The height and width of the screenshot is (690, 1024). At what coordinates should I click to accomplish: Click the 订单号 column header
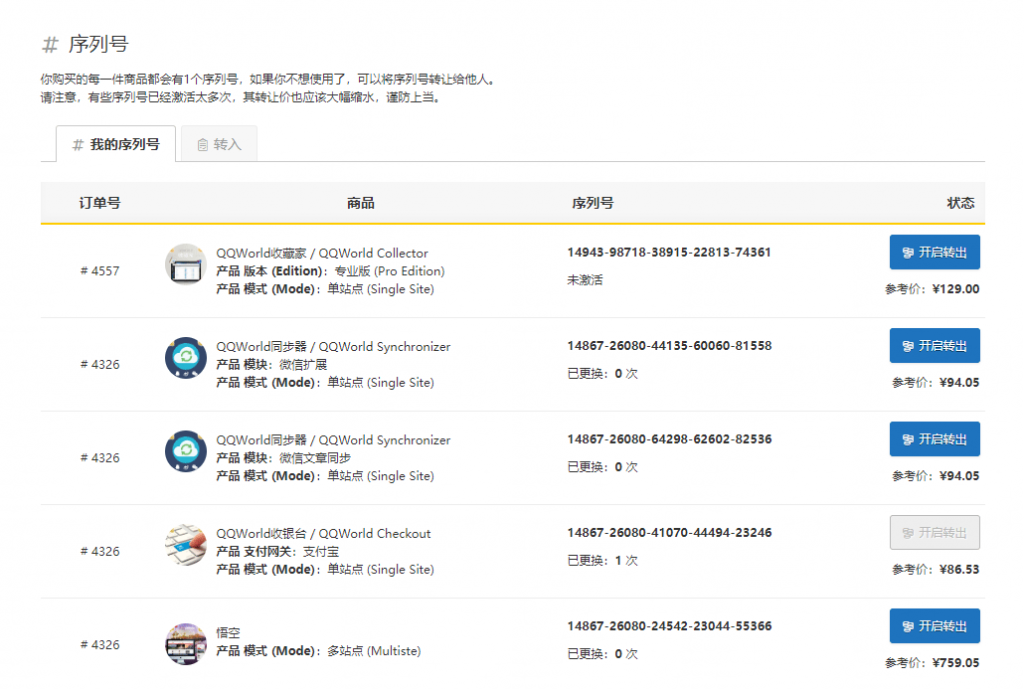point(100,203)
